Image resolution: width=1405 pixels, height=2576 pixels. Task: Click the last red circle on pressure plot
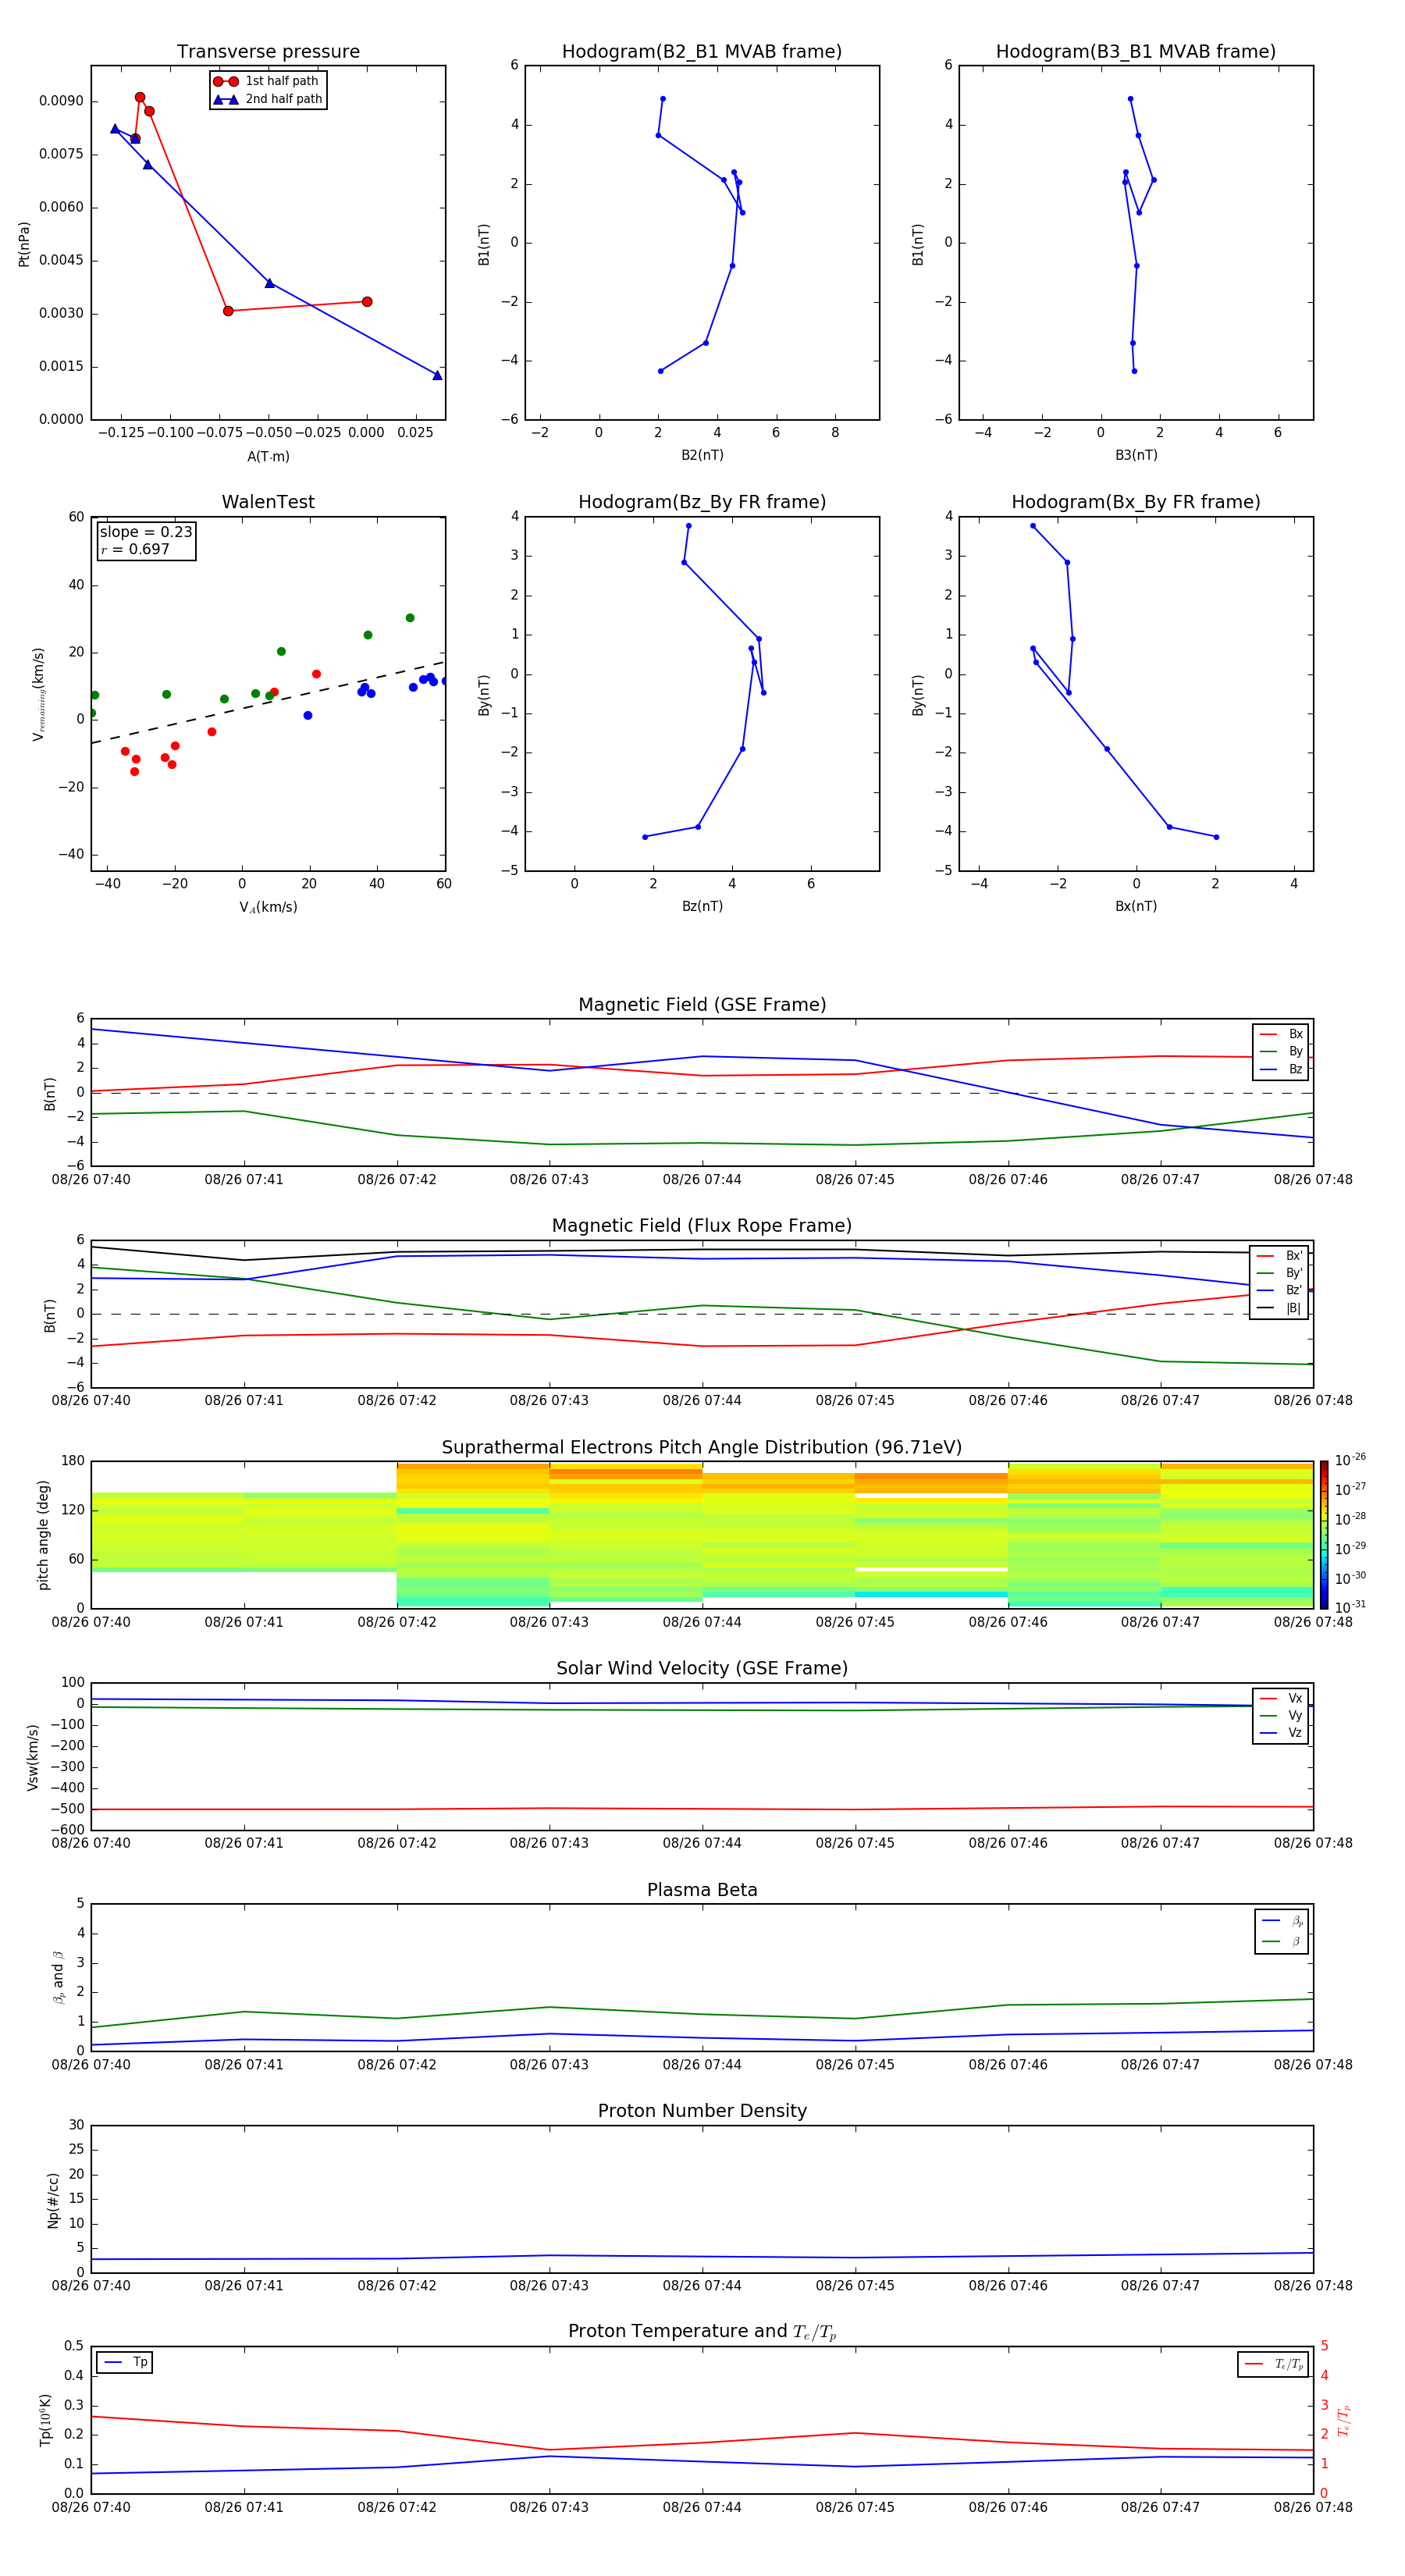tap(367, 302)
